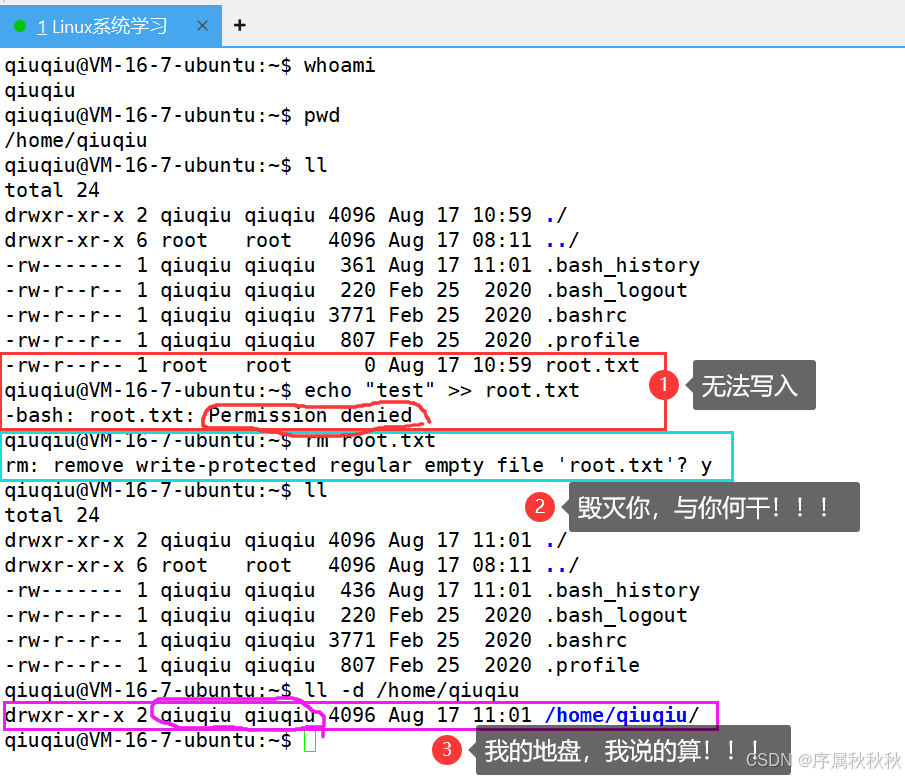Click '.bashrc' in the second listing
905x776 pixels.
[586, 640]
